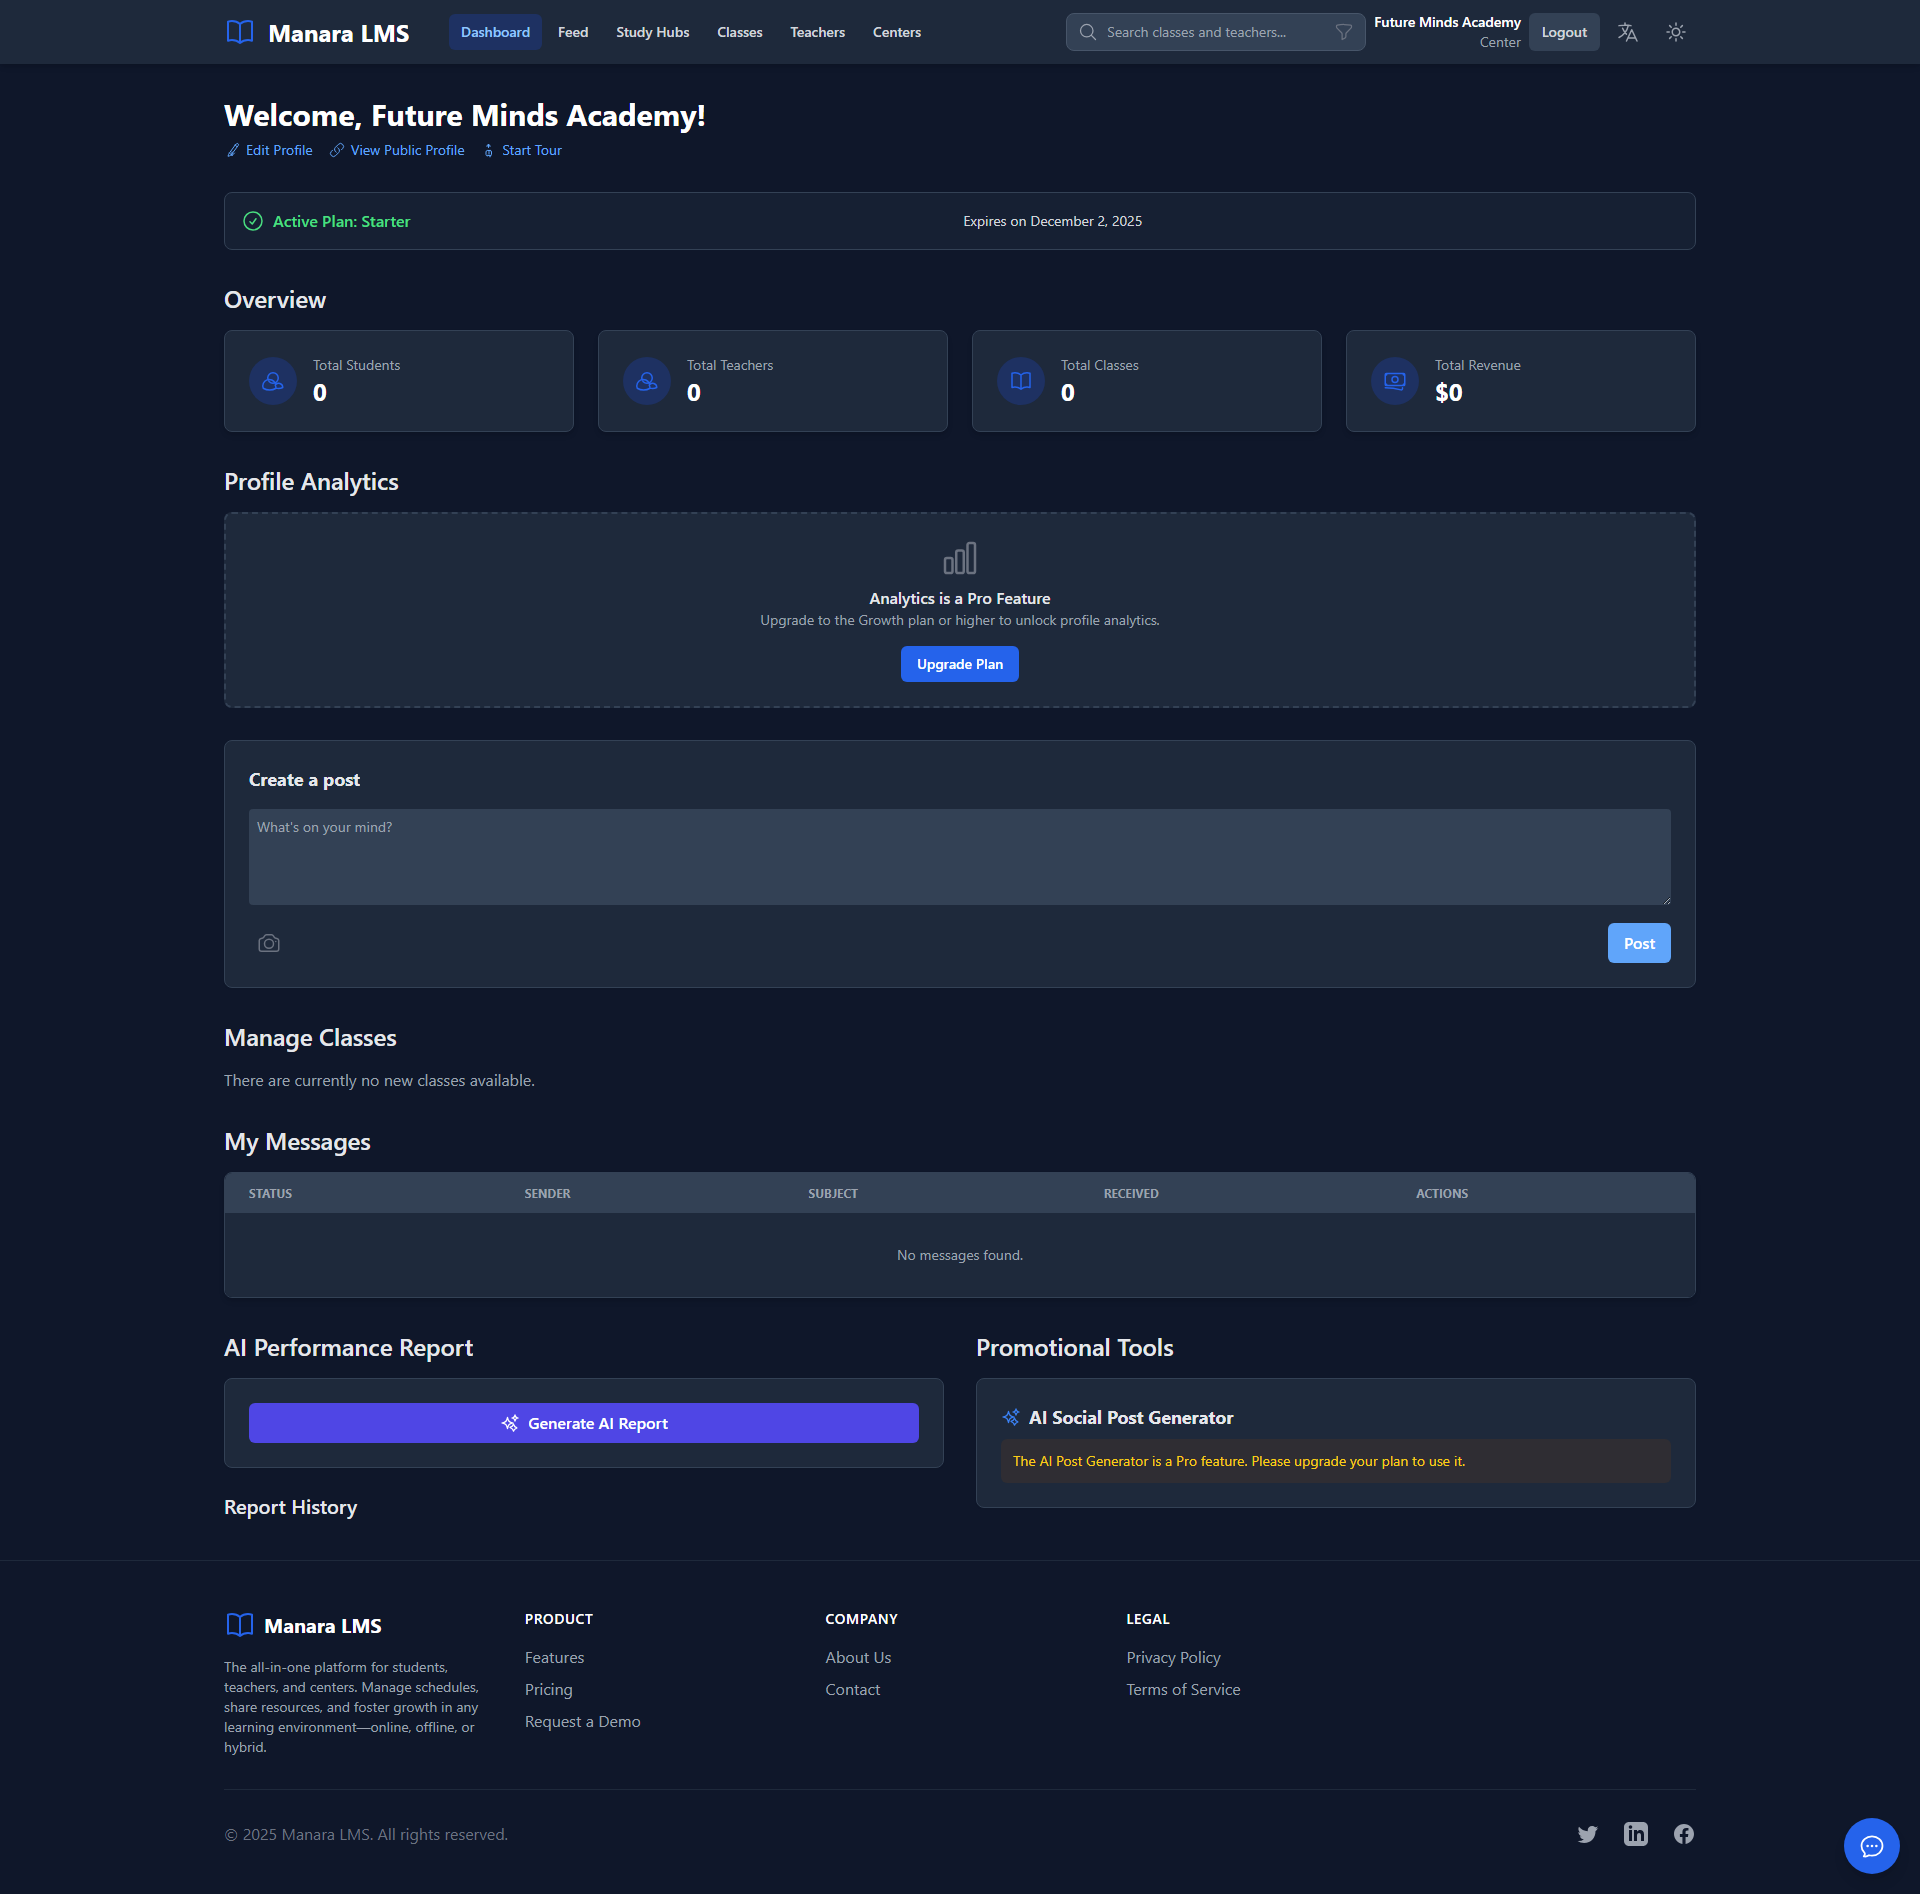Open the Twitter social link
The width and height of the screenshot is (1920, 1894).
pos(1587,1834)
